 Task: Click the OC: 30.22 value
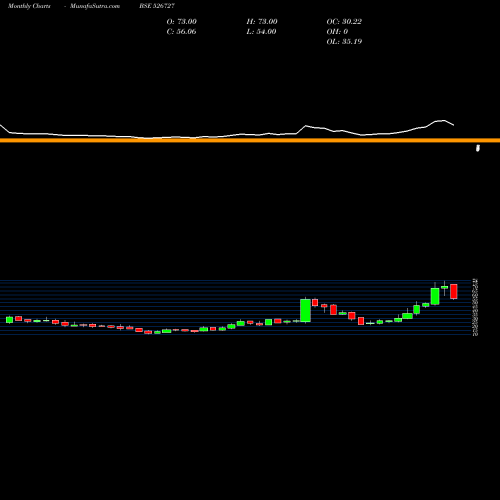[x=344, y=22]
